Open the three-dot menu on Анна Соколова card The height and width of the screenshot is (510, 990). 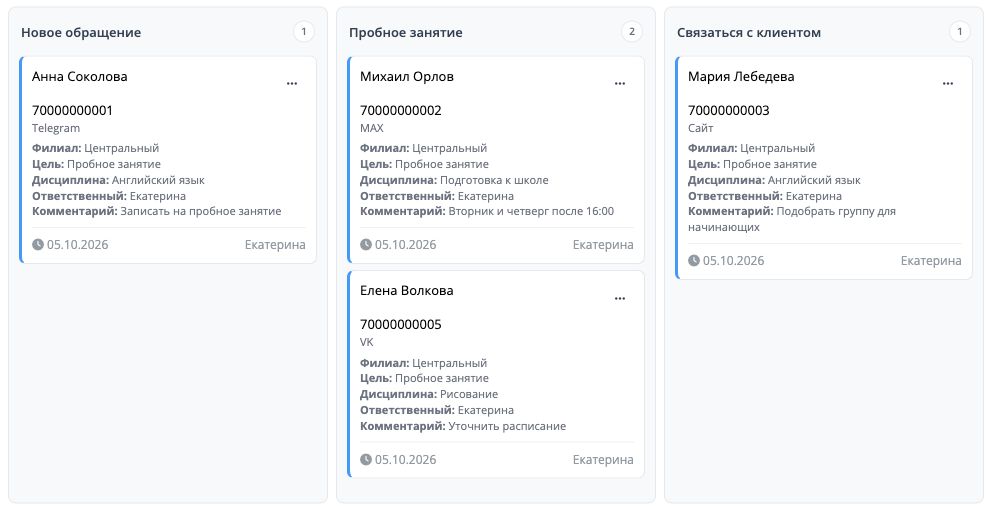pyautogui.click(x=292, y=83)
